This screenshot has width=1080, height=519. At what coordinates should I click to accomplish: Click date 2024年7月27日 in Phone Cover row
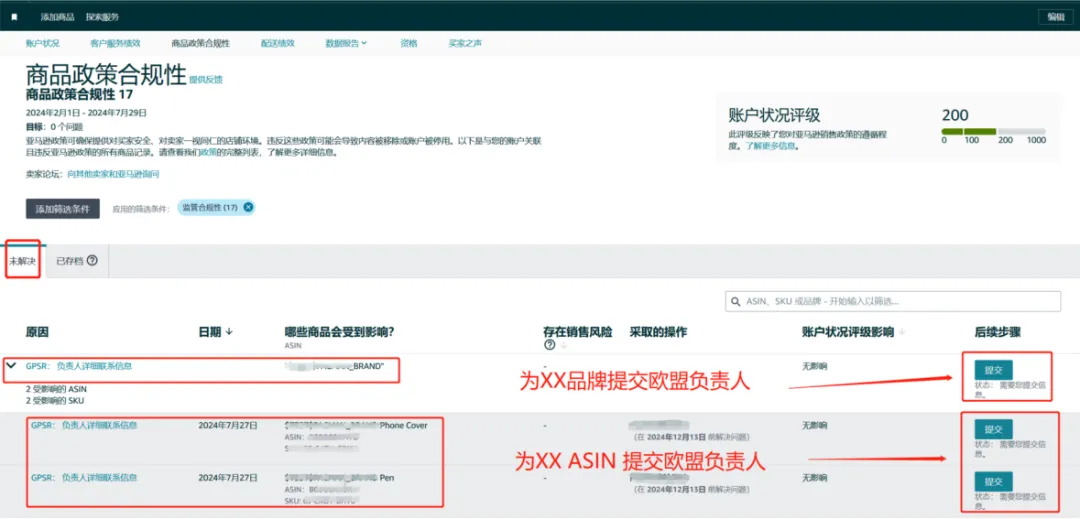228,425
